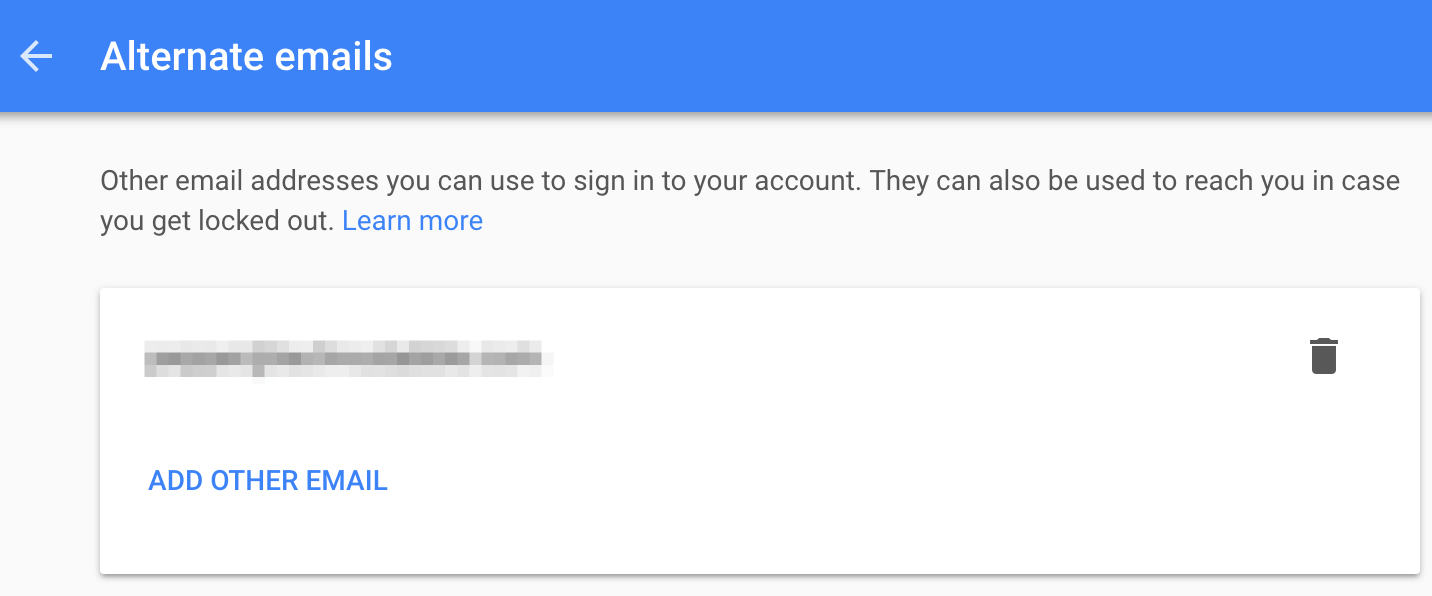This screenshot has width=1432, height=596.
Task: Delete the alternate email with trash icon
Action: [1323, 357]
